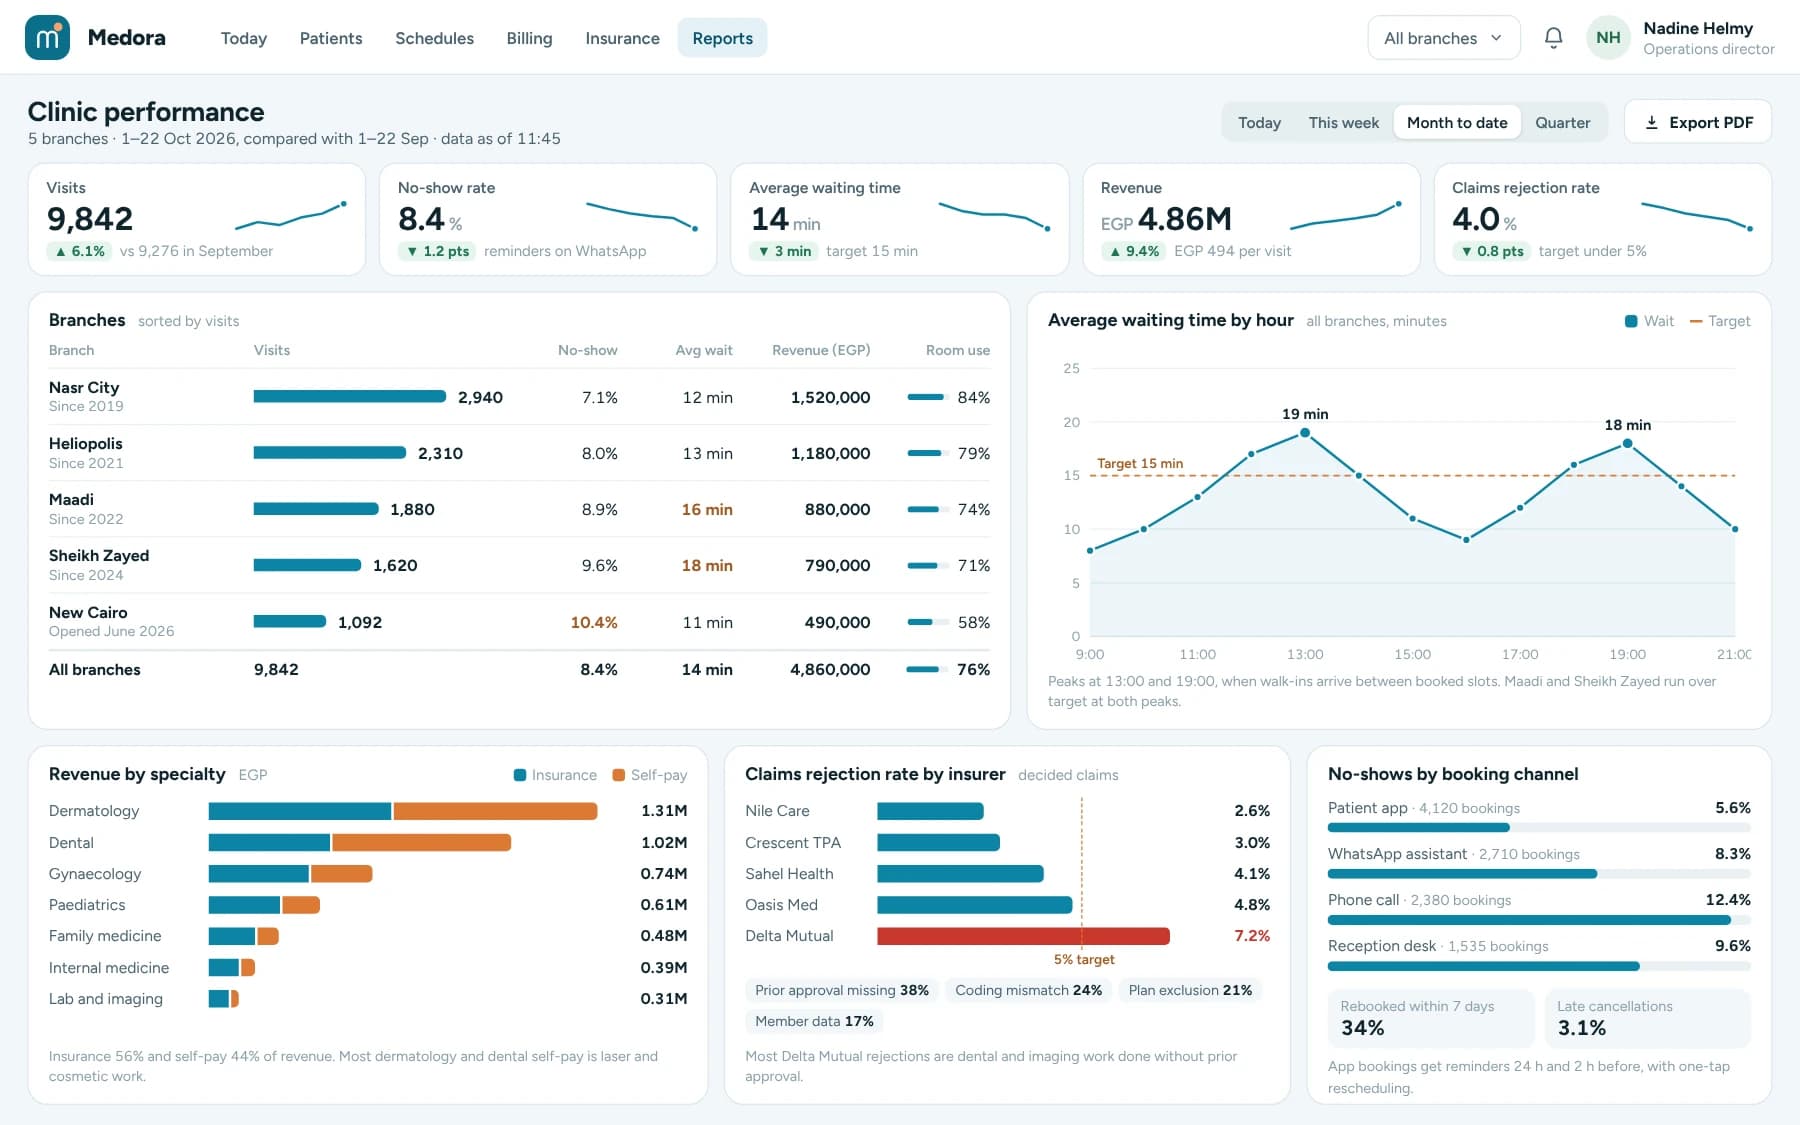Click the download icon in Export PDF
The width and height of the screenshot is (1800, 1125).
[x=1652, y=122]
